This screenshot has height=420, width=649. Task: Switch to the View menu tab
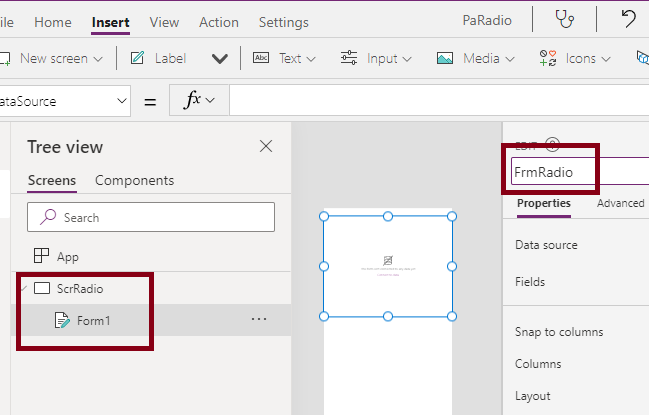pos(164,22)
